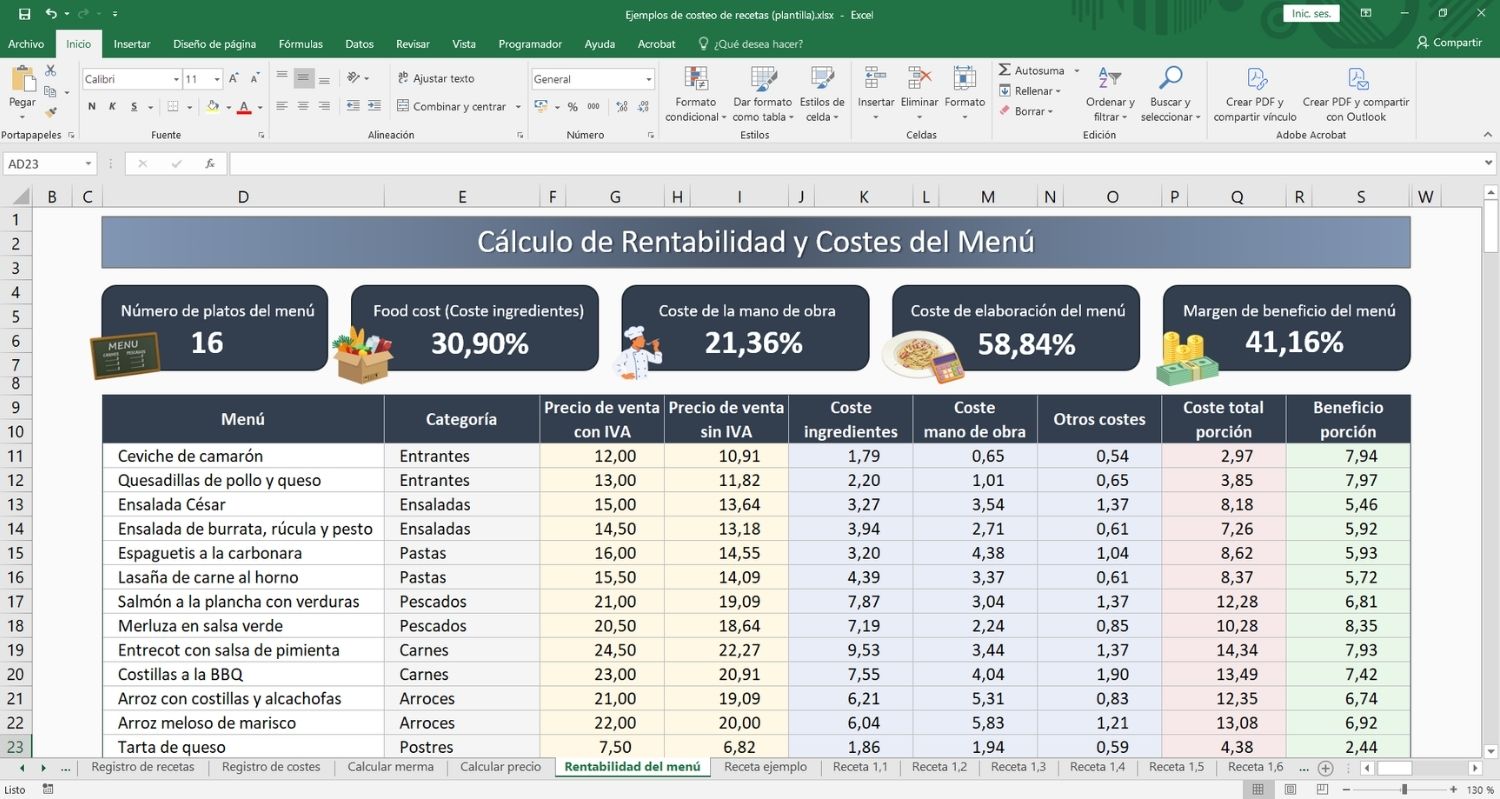Image resolution: width=1500 pixels, height=799 pixels.
Task: Toggle bold (N) formatting
Action: tap(92, 106)
